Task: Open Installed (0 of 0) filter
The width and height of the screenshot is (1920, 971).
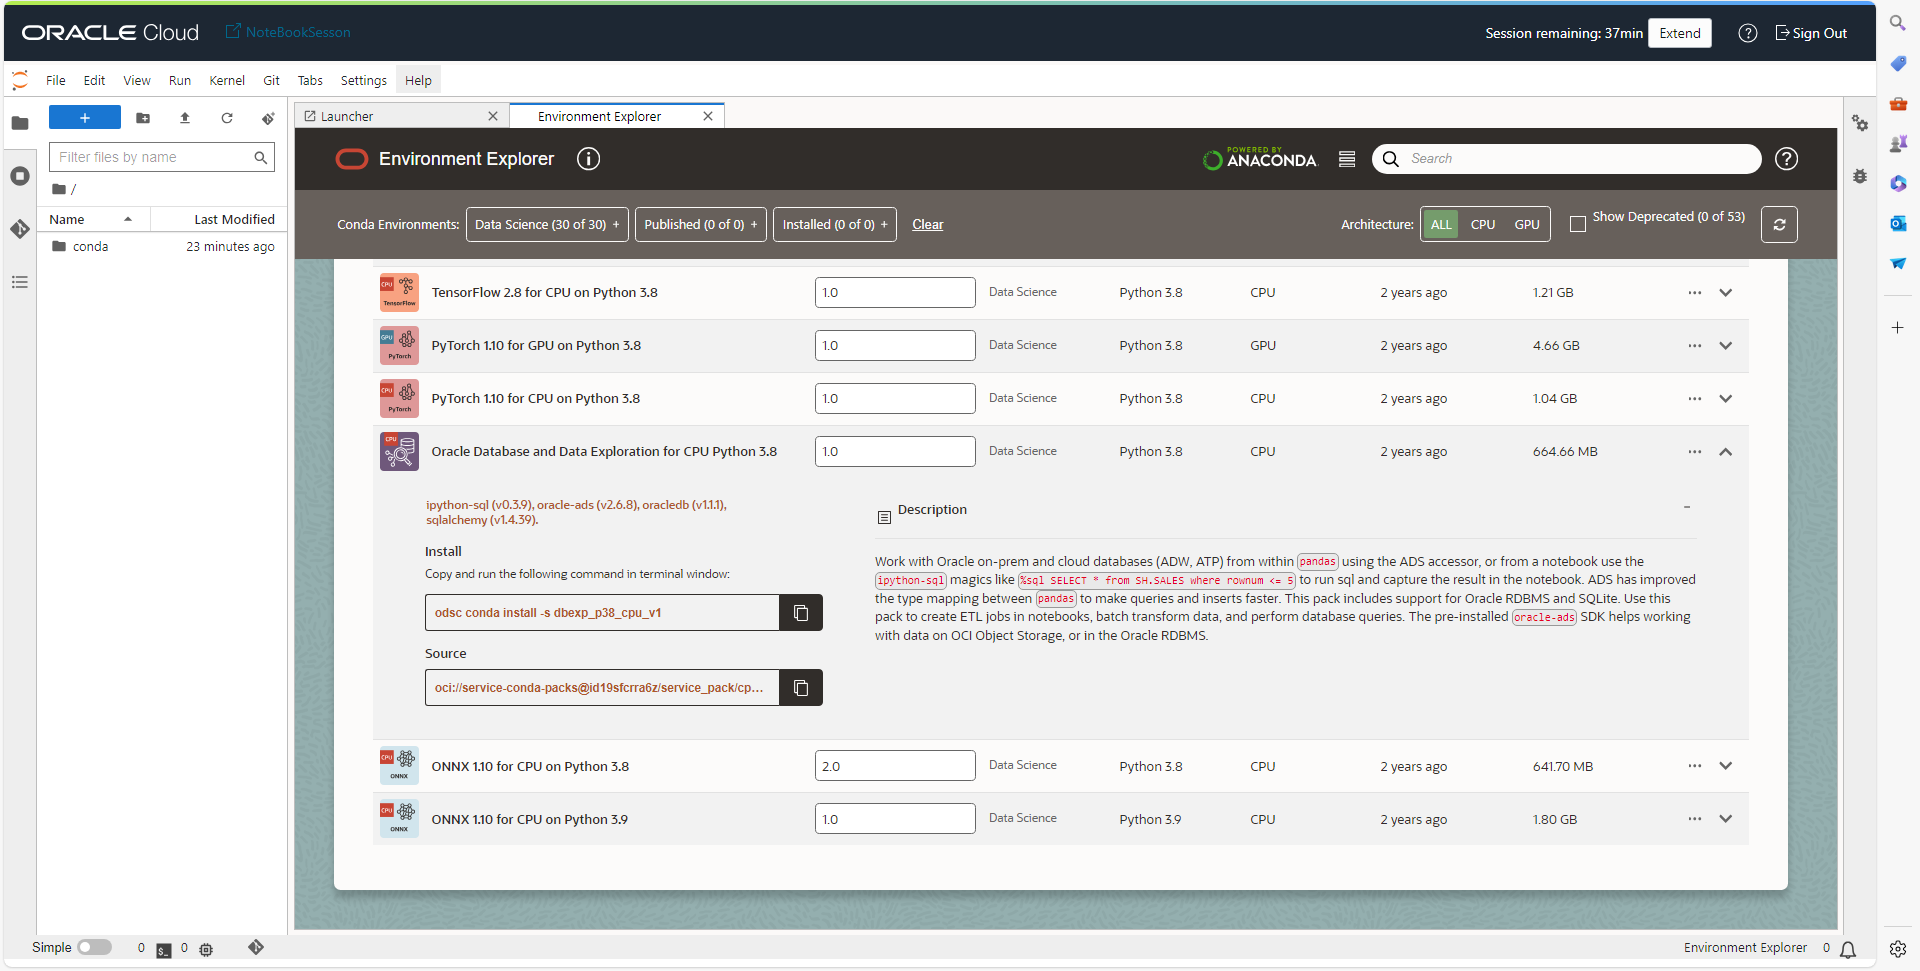Action: coord(835,225)
